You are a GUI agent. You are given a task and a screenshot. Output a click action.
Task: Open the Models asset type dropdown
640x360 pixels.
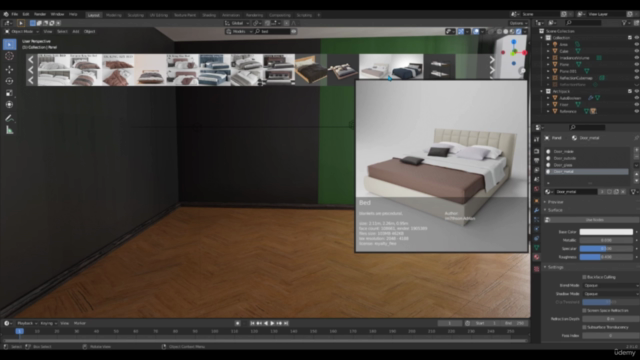coord(239,31)
